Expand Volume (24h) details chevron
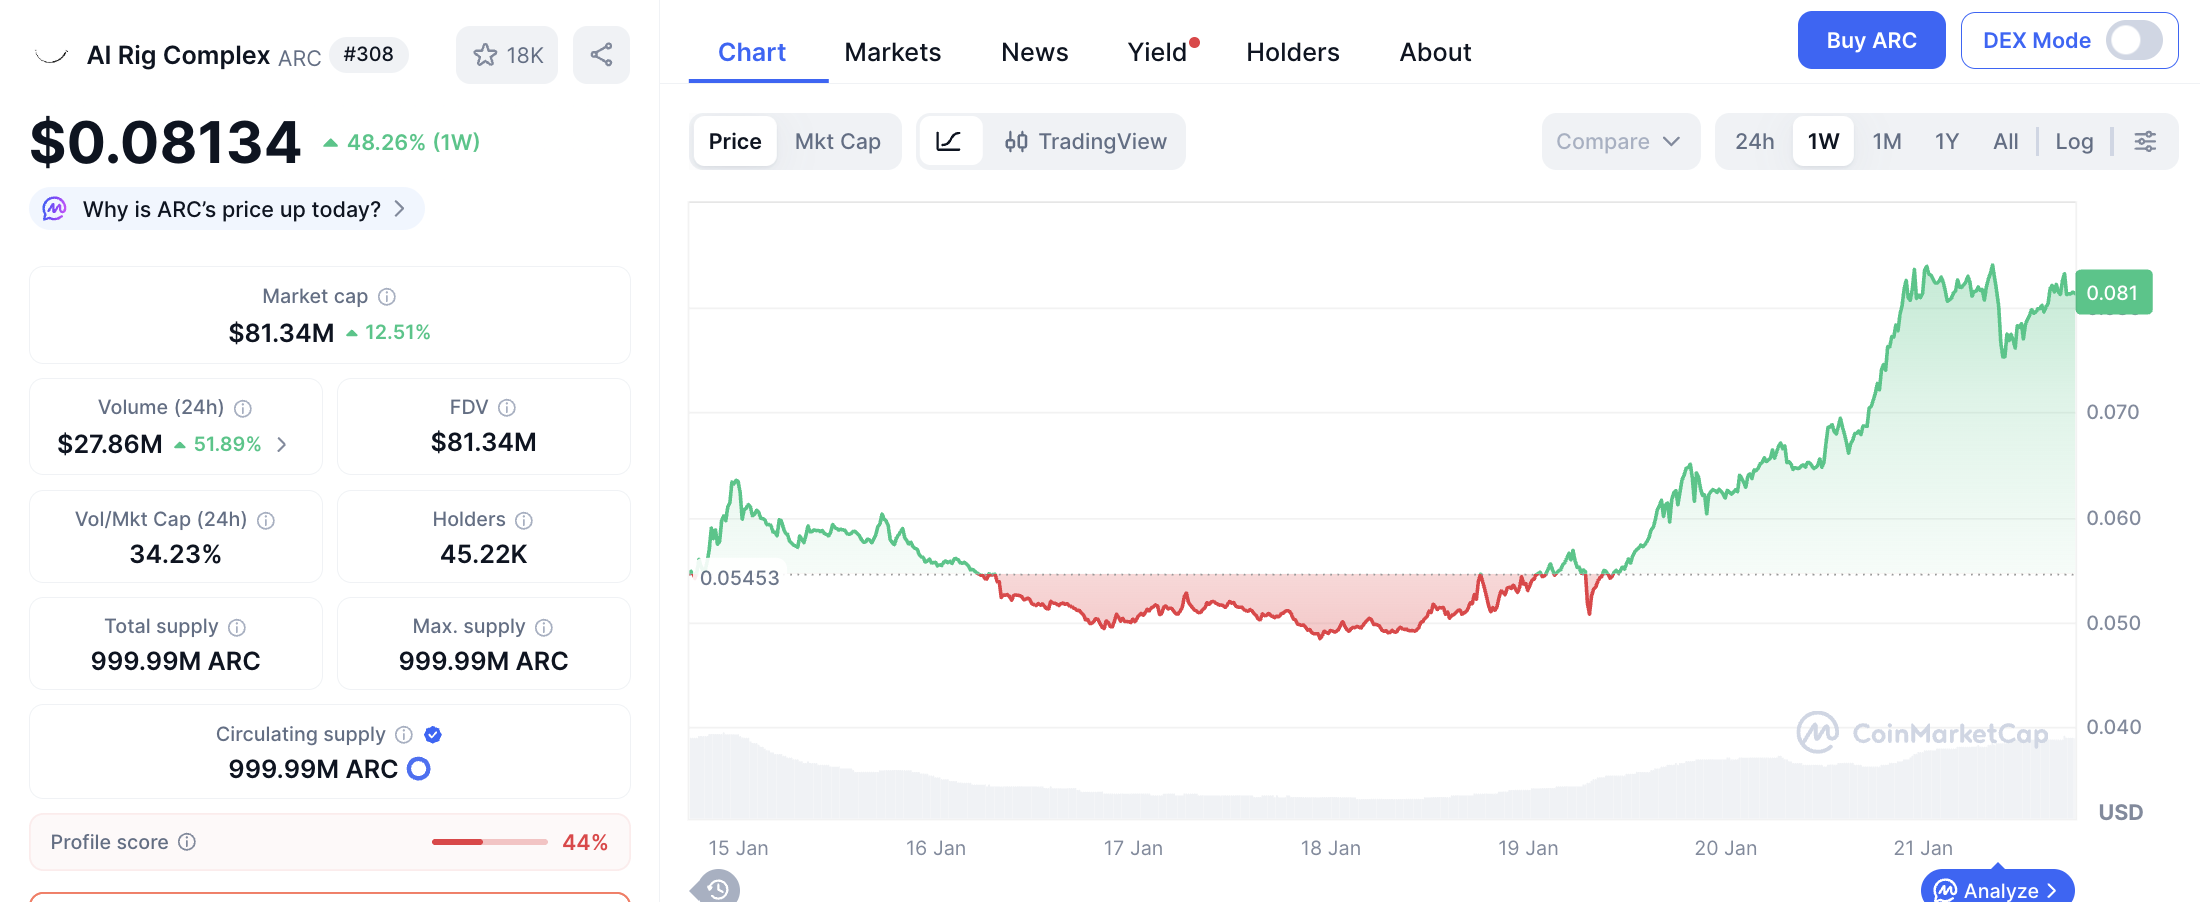The height and width of the screenshot is (902, 2200). tap(282, 444)
